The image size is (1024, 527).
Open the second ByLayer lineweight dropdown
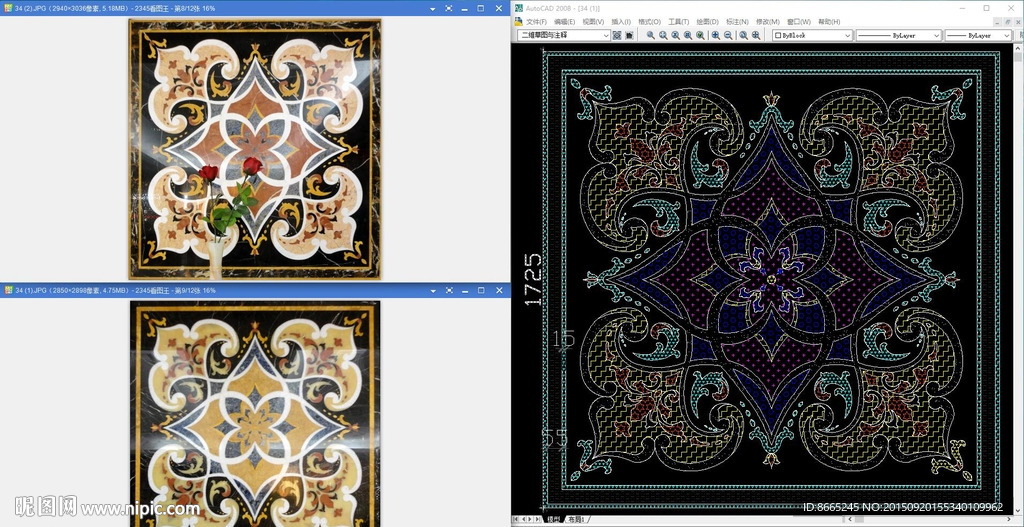pyautogui.click(x=978, y=35)
